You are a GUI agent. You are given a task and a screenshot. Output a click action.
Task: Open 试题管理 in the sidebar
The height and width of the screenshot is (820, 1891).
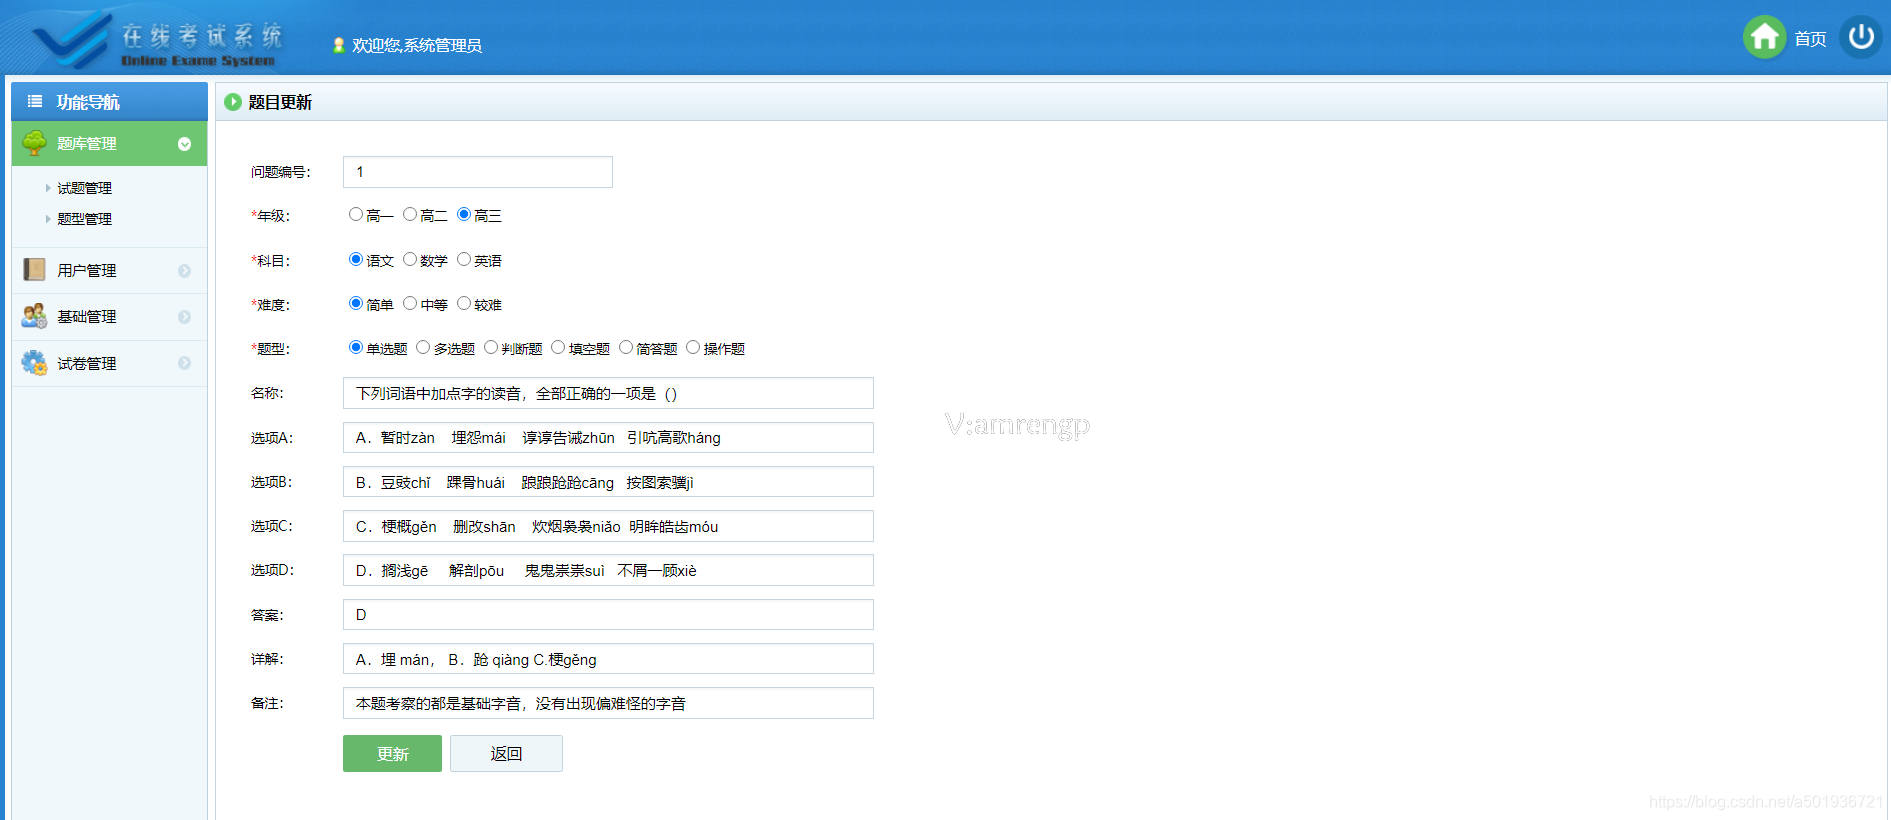84,188
